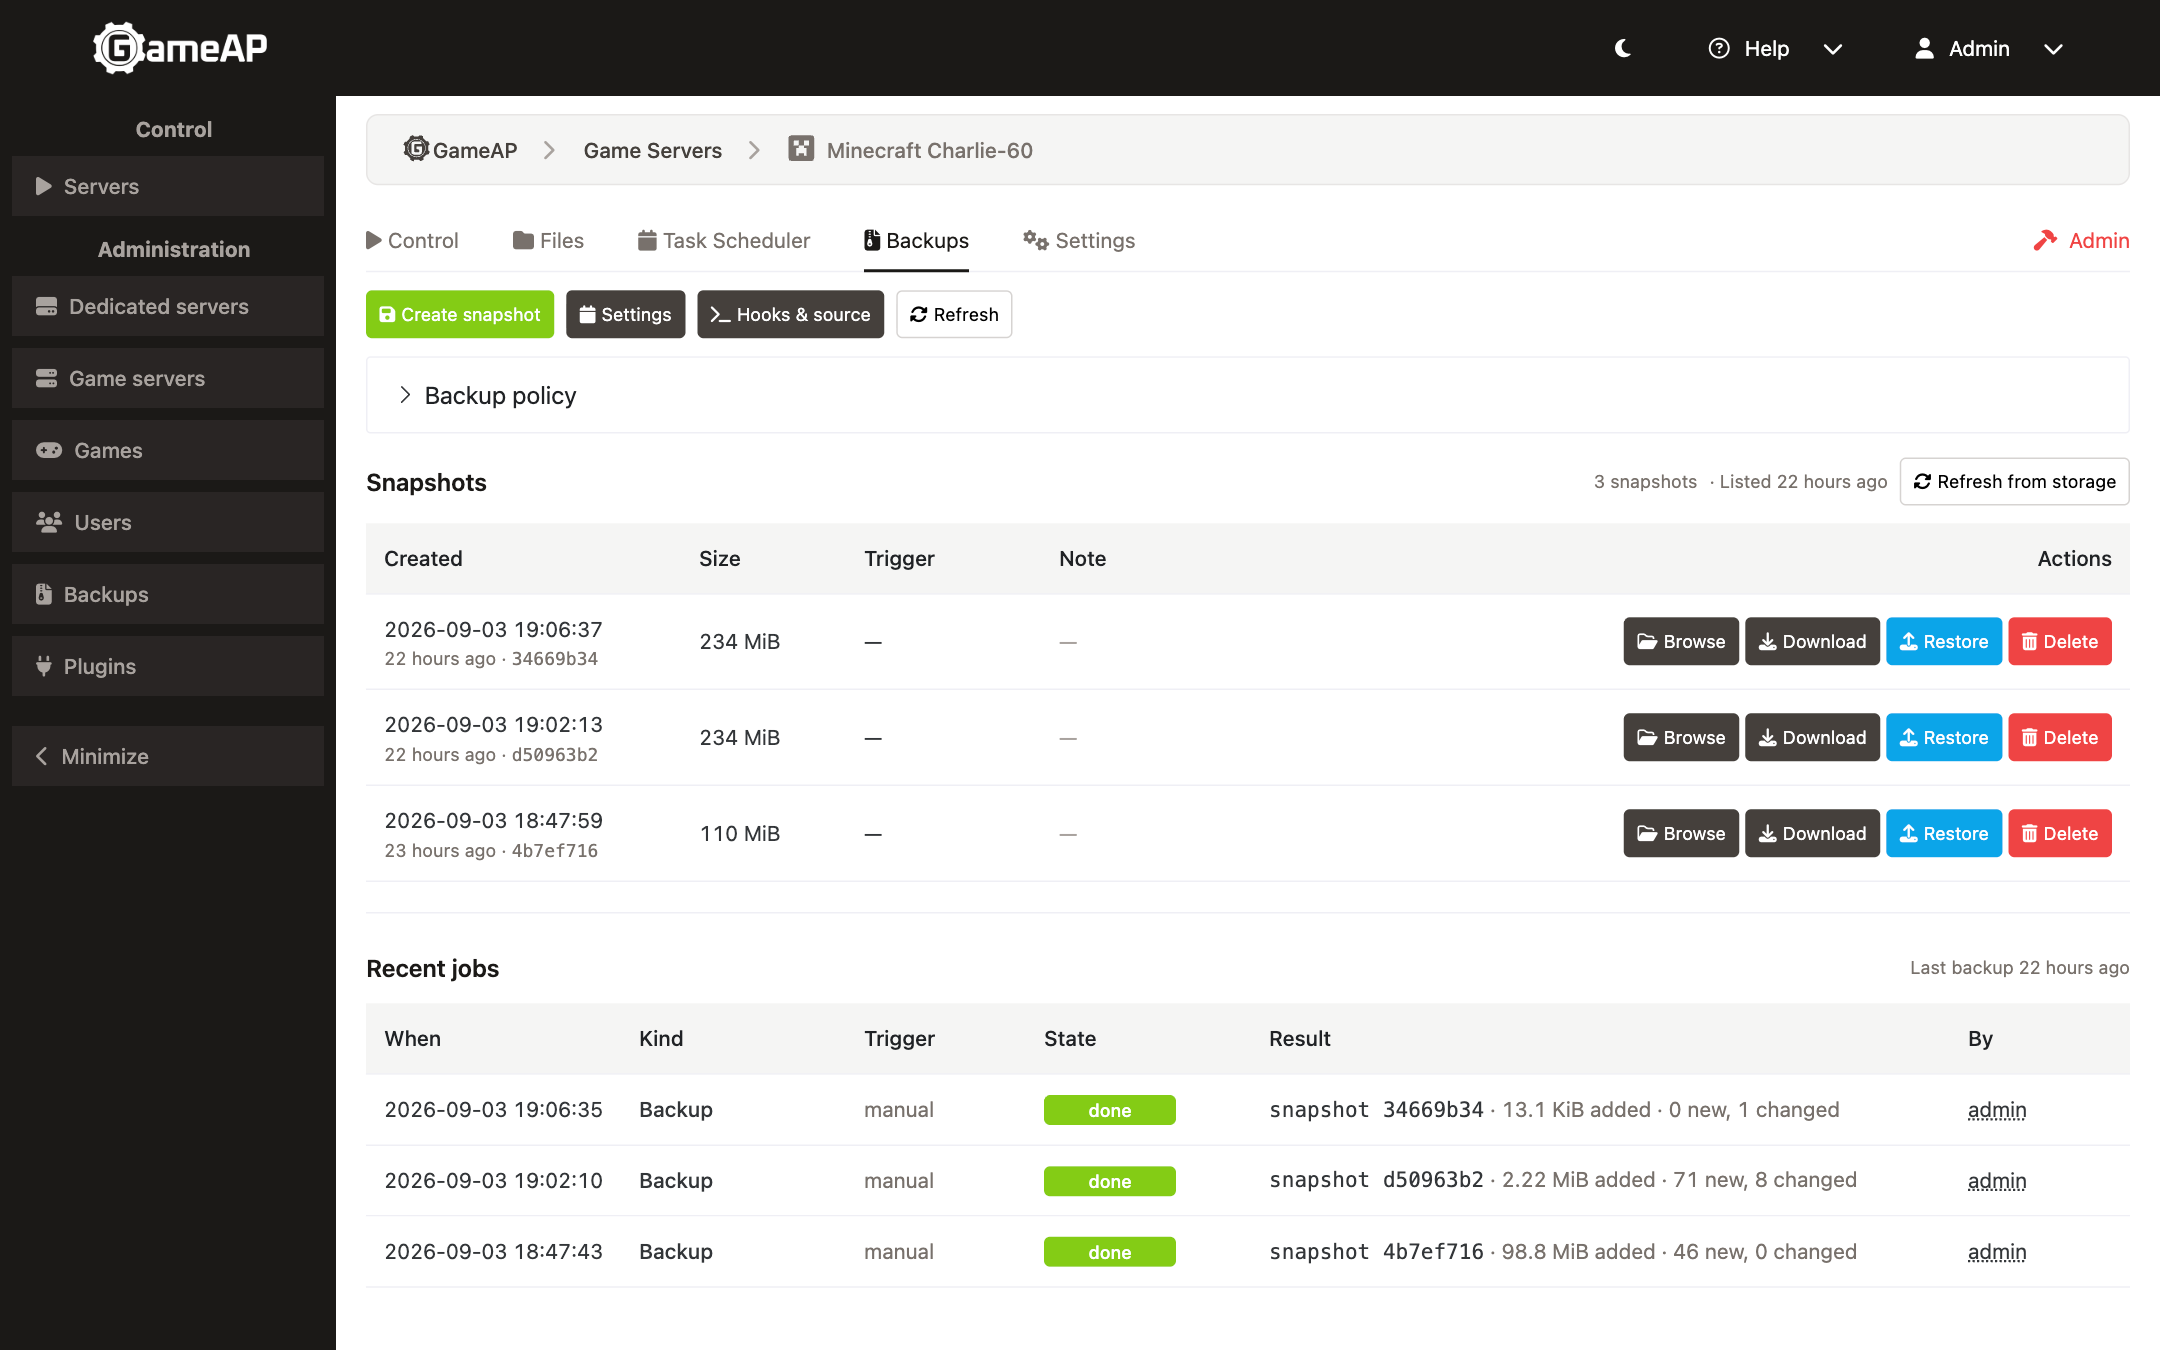Go to Game Servers breadcrumb

coord(652,150)
